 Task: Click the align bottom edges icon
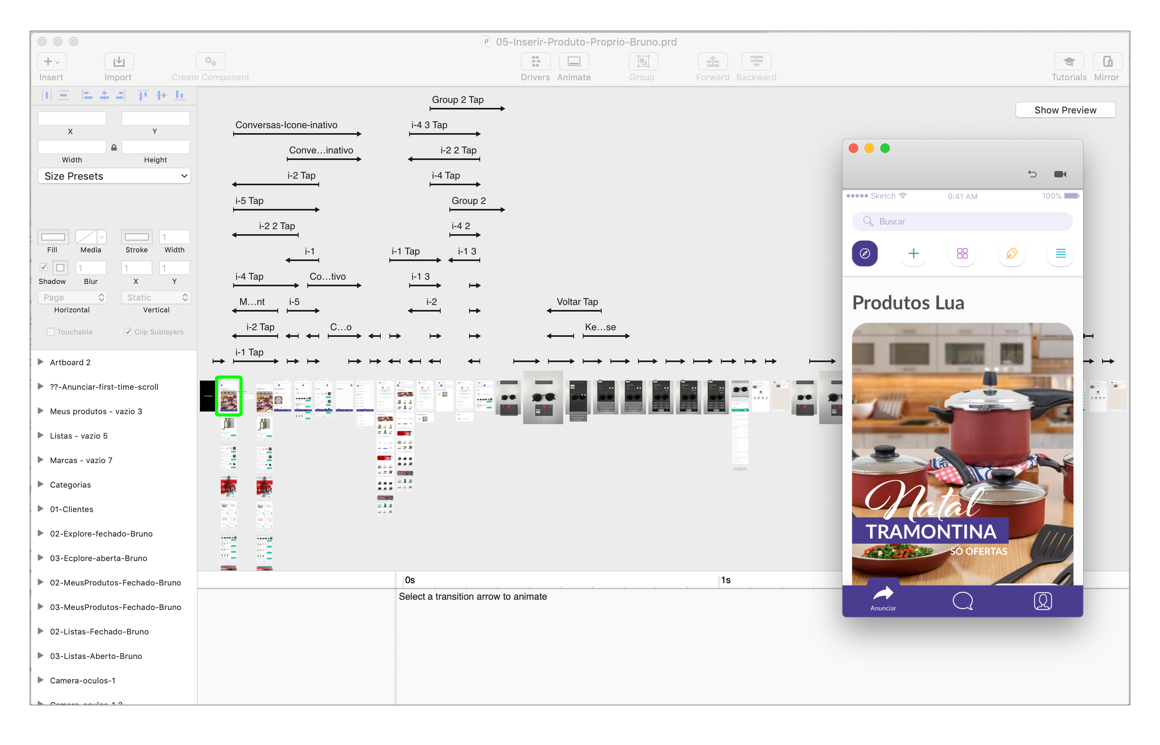[x=179, y=95]
